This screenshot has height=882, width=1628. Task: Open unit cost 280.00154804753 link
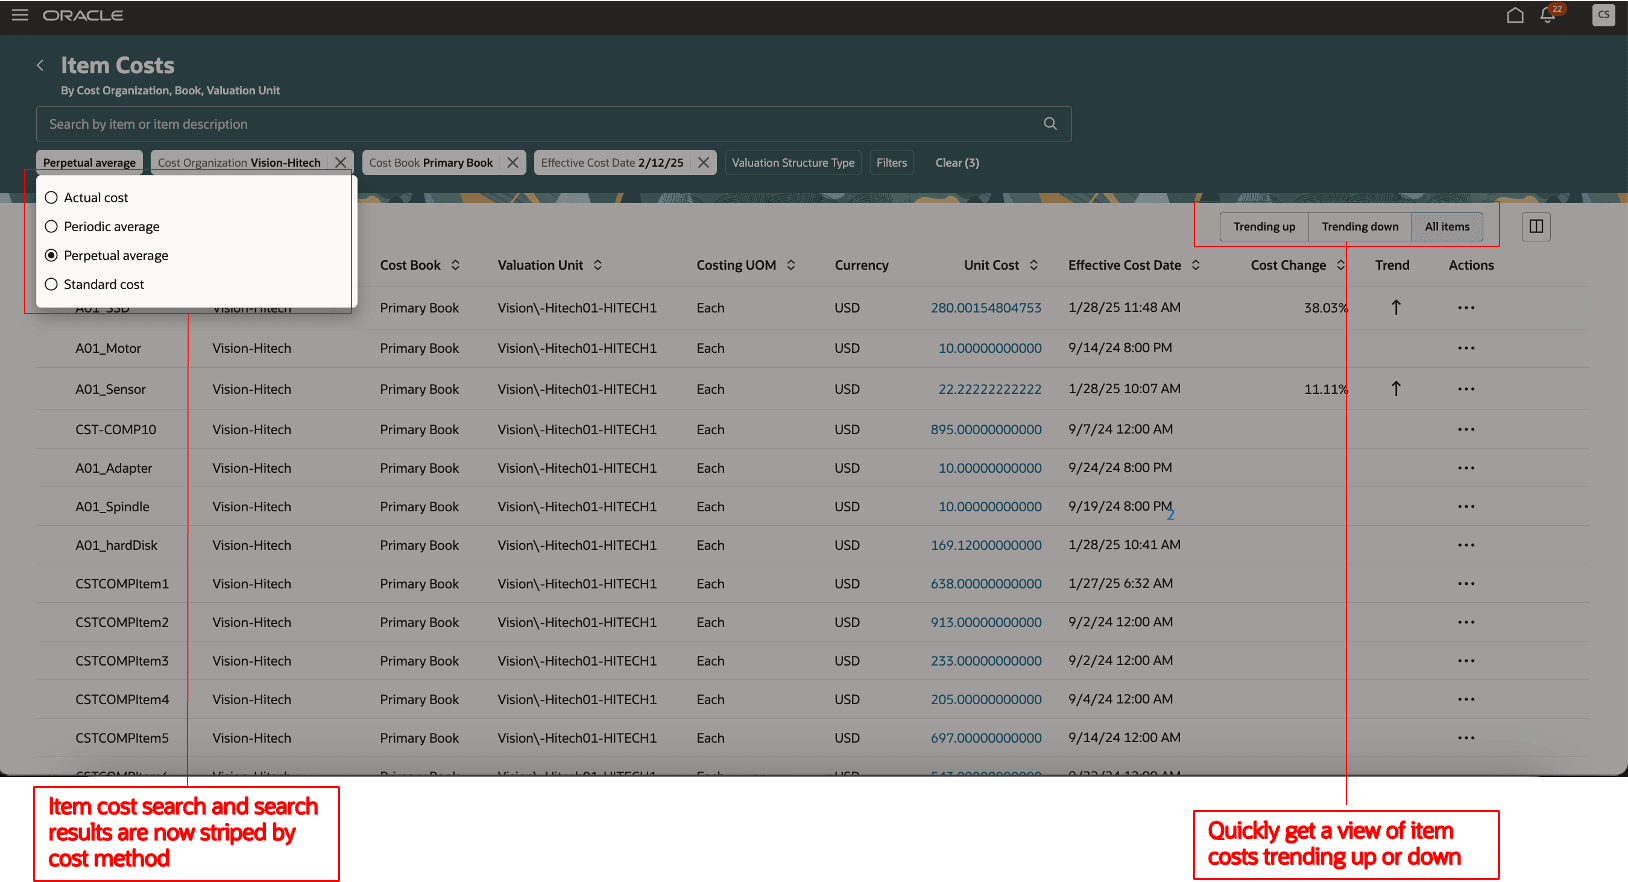986,308
